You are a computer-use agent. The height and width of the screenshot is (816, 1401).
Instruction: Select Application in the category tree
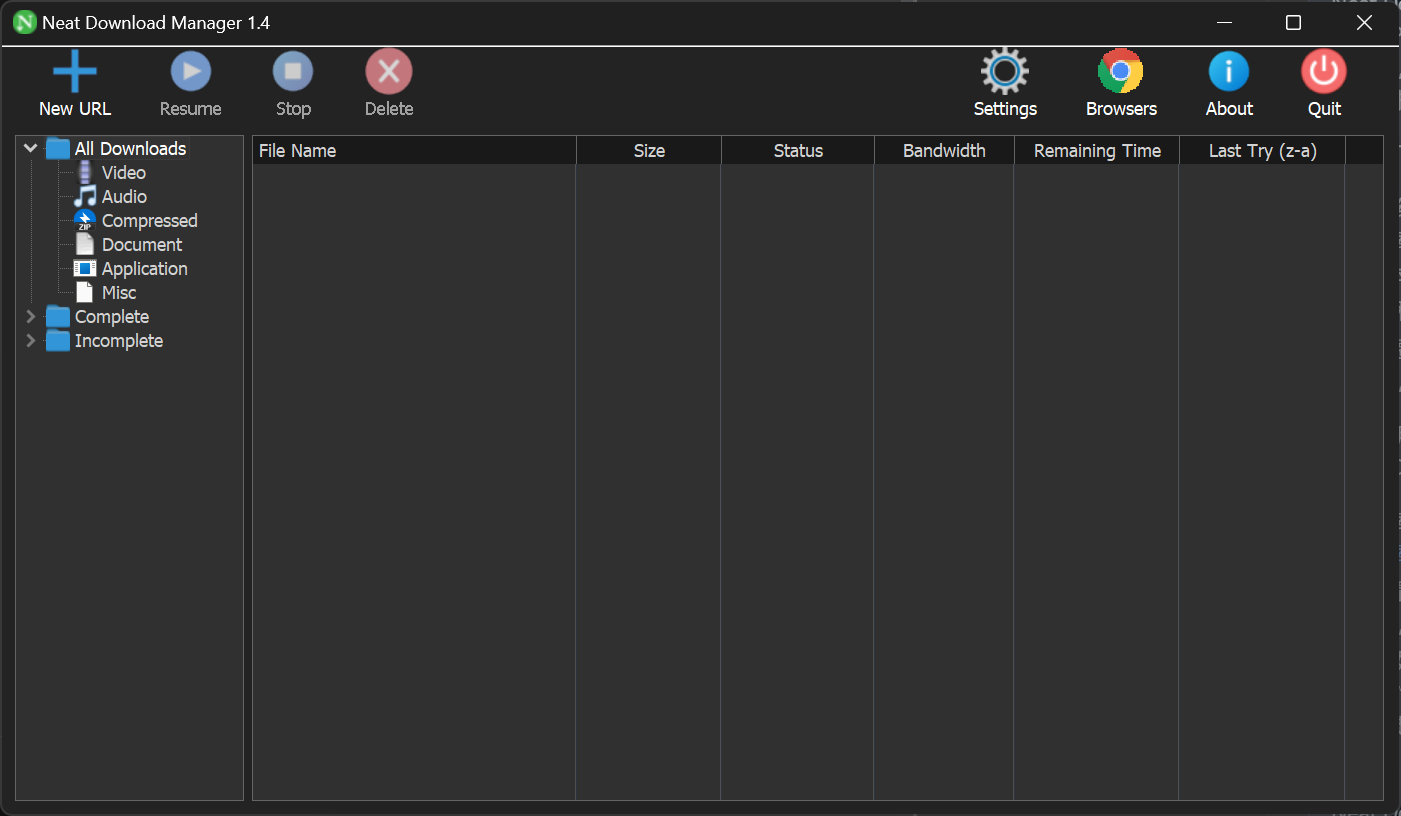pyautogui.click(x=145, y=269)
